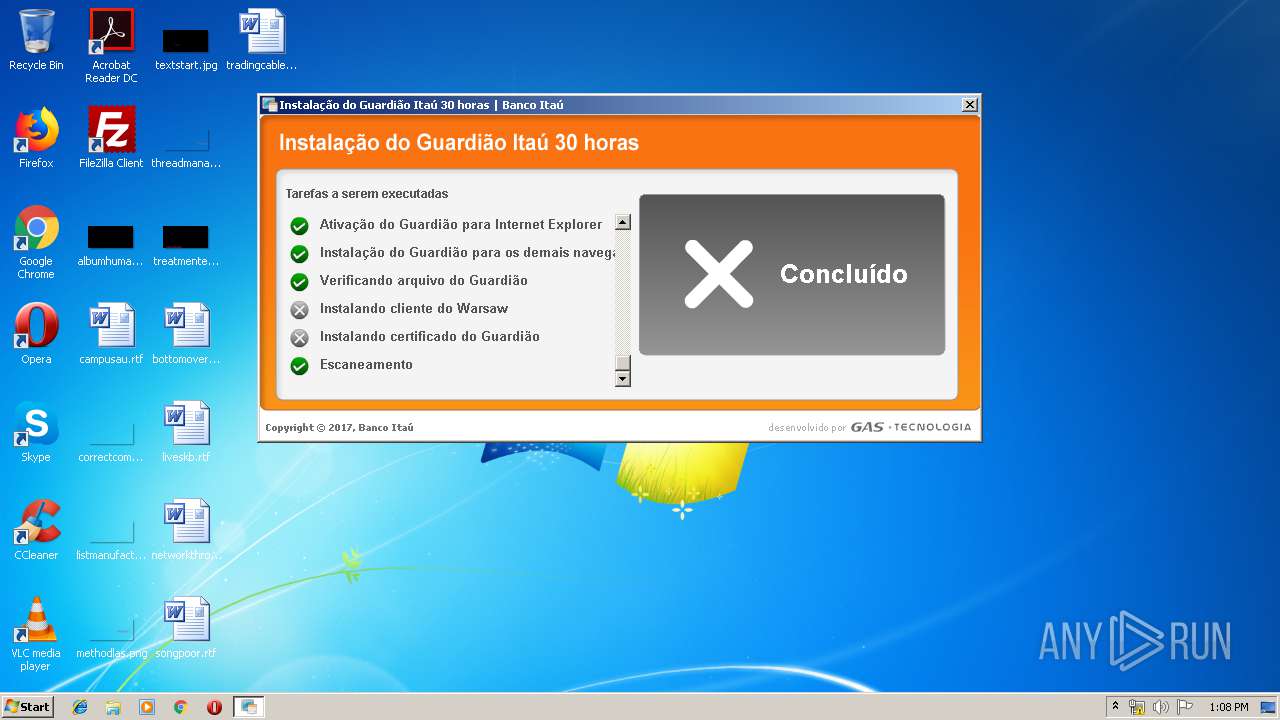Click the GAS Tecnologia logo
Image resolution: width=1280 pixels, height=720 pixels.
pos(910,427)
